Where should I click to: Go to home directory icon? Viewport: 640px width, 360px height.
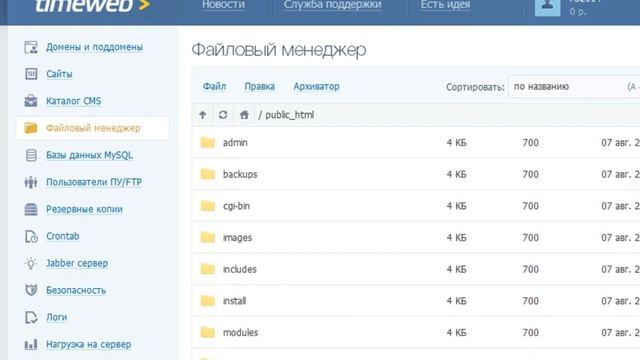[x=244, y=115]
